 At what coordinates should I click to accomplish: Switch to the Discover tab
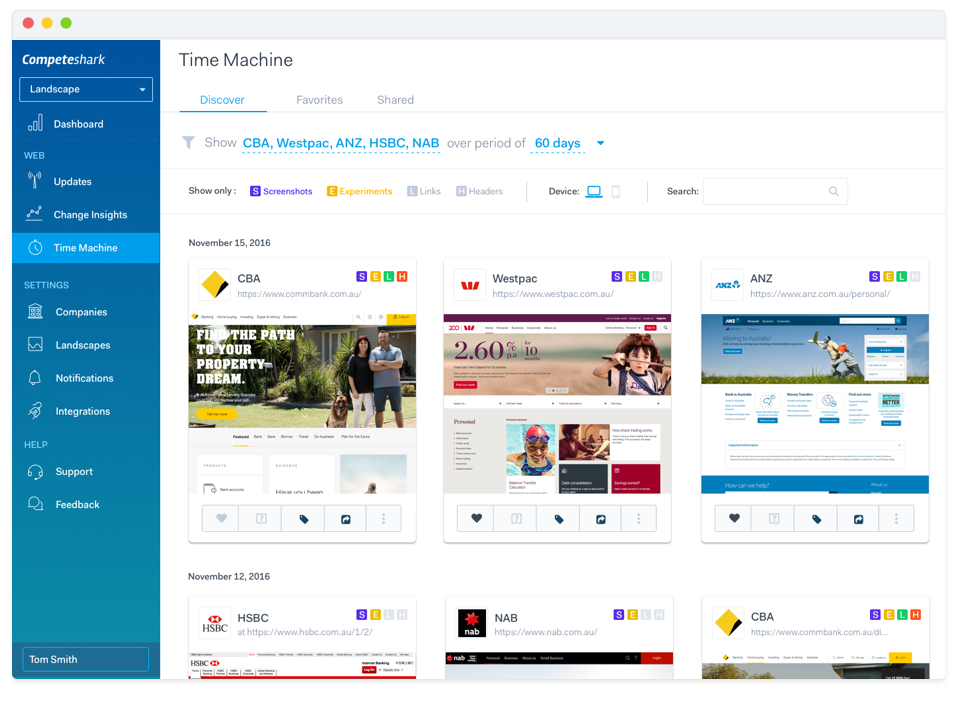point(222,100)
